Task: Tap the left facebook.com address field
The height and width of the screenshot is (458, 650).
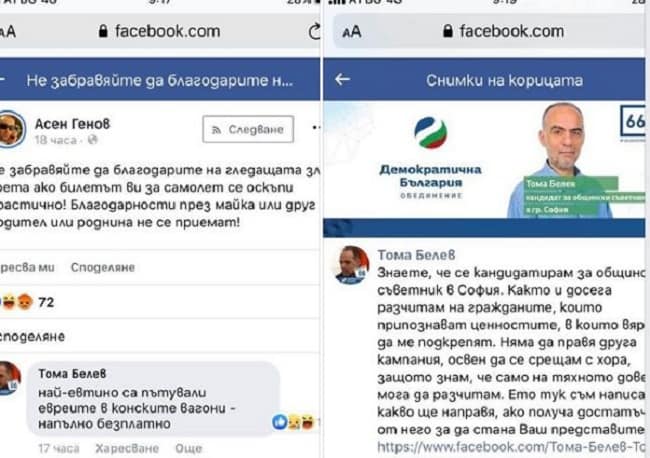Action: click(160, 31)
